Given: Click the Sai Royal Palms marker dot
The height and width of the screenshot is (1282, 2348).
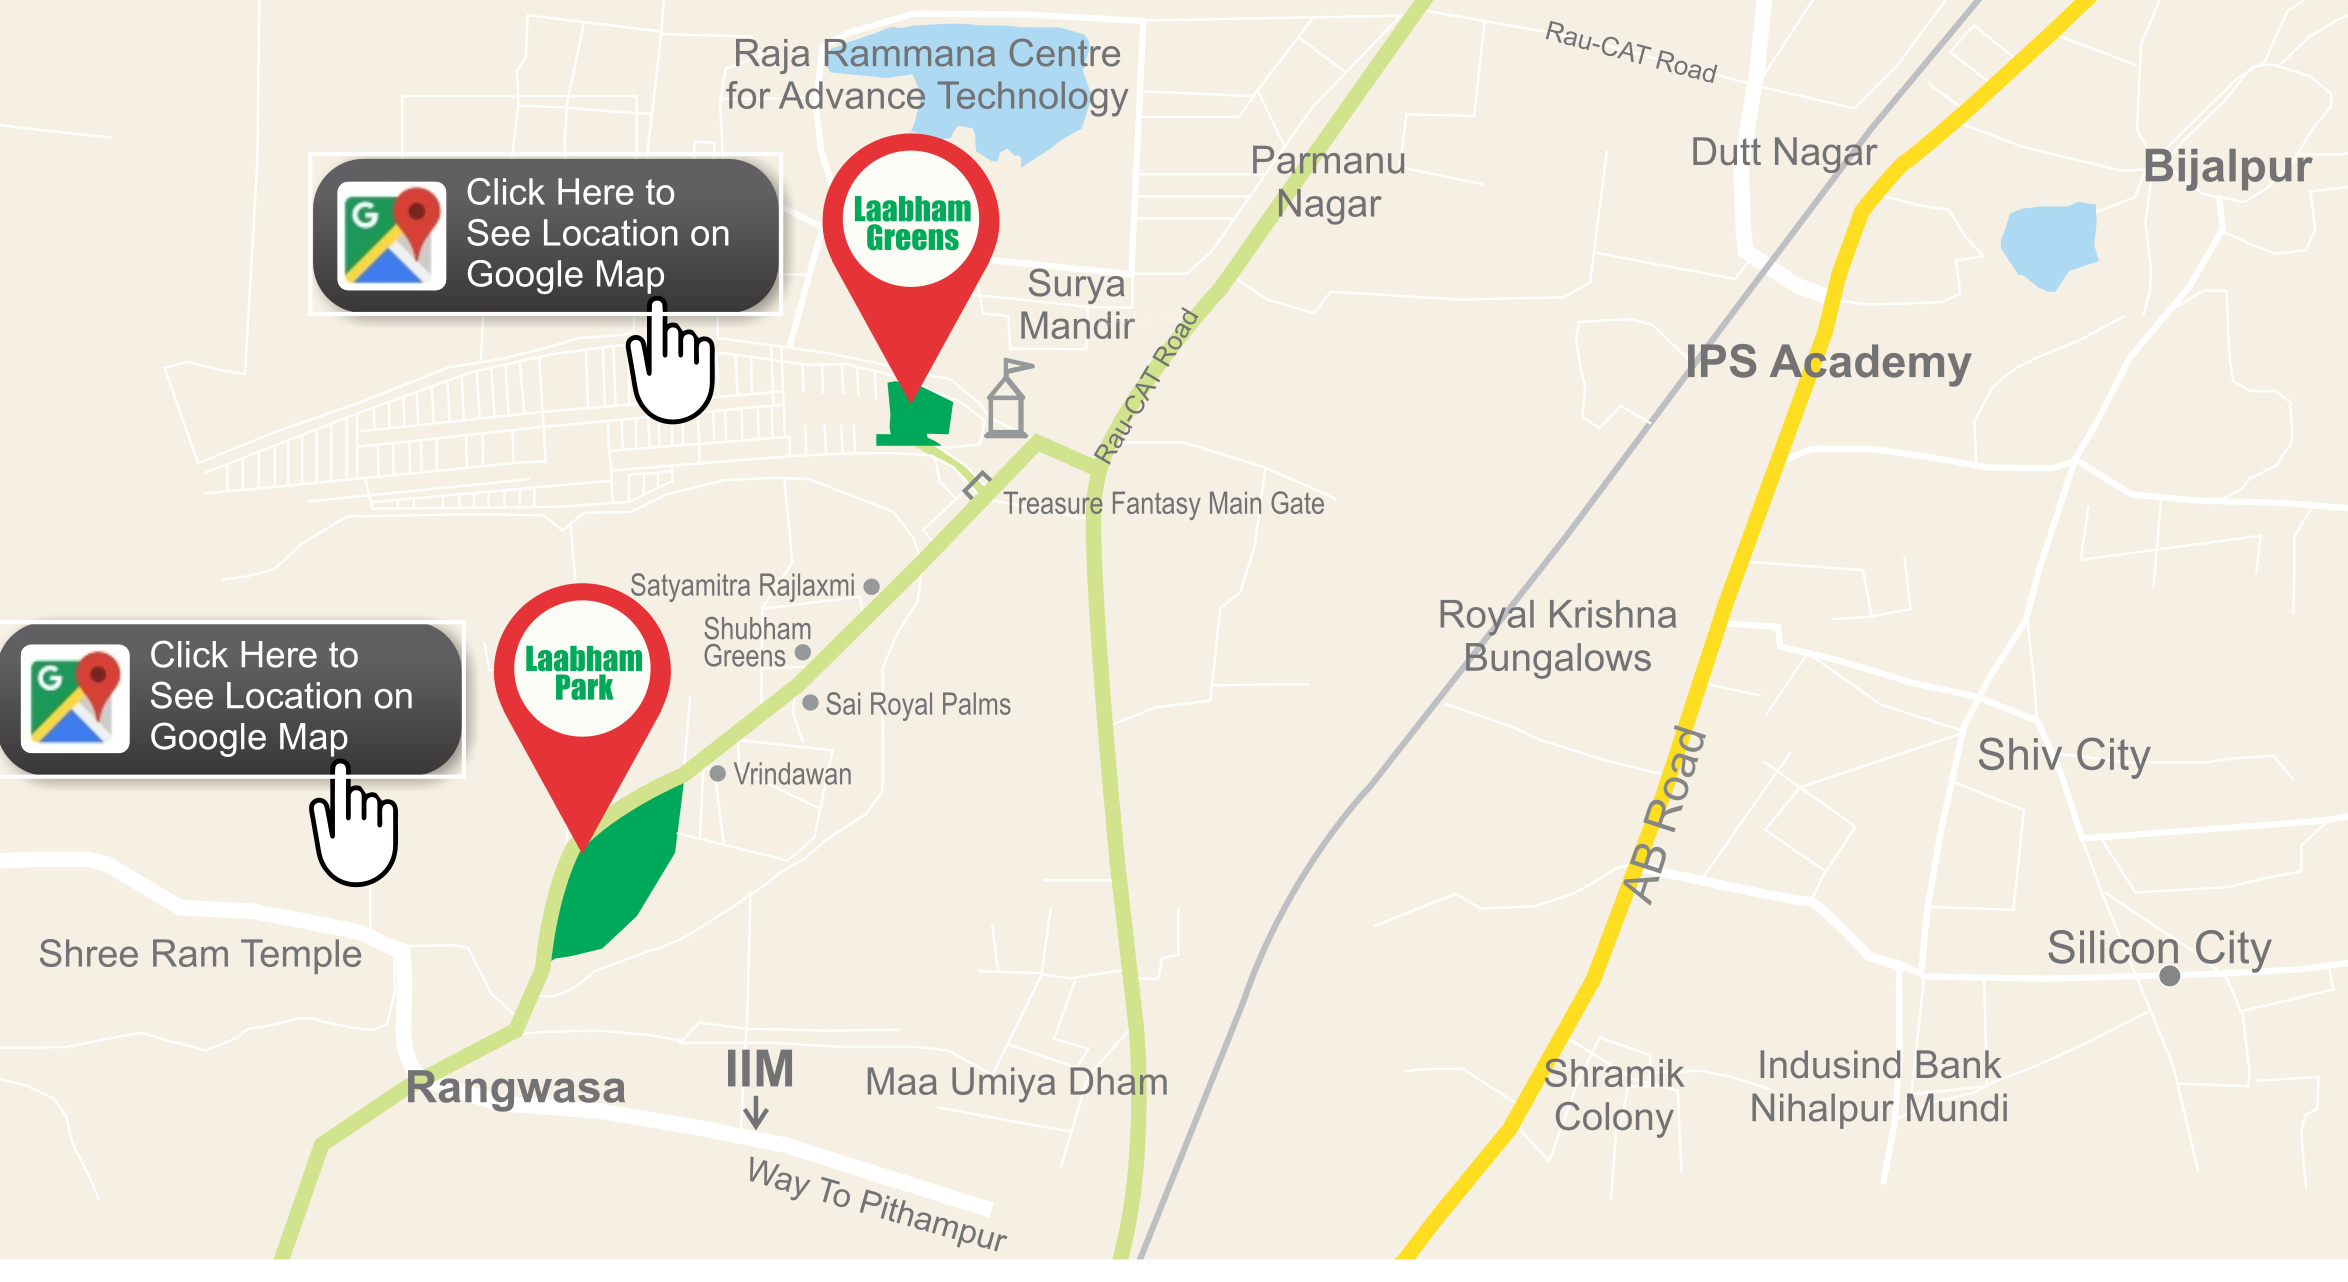Looking at the screenshot, I should (811, 703).
